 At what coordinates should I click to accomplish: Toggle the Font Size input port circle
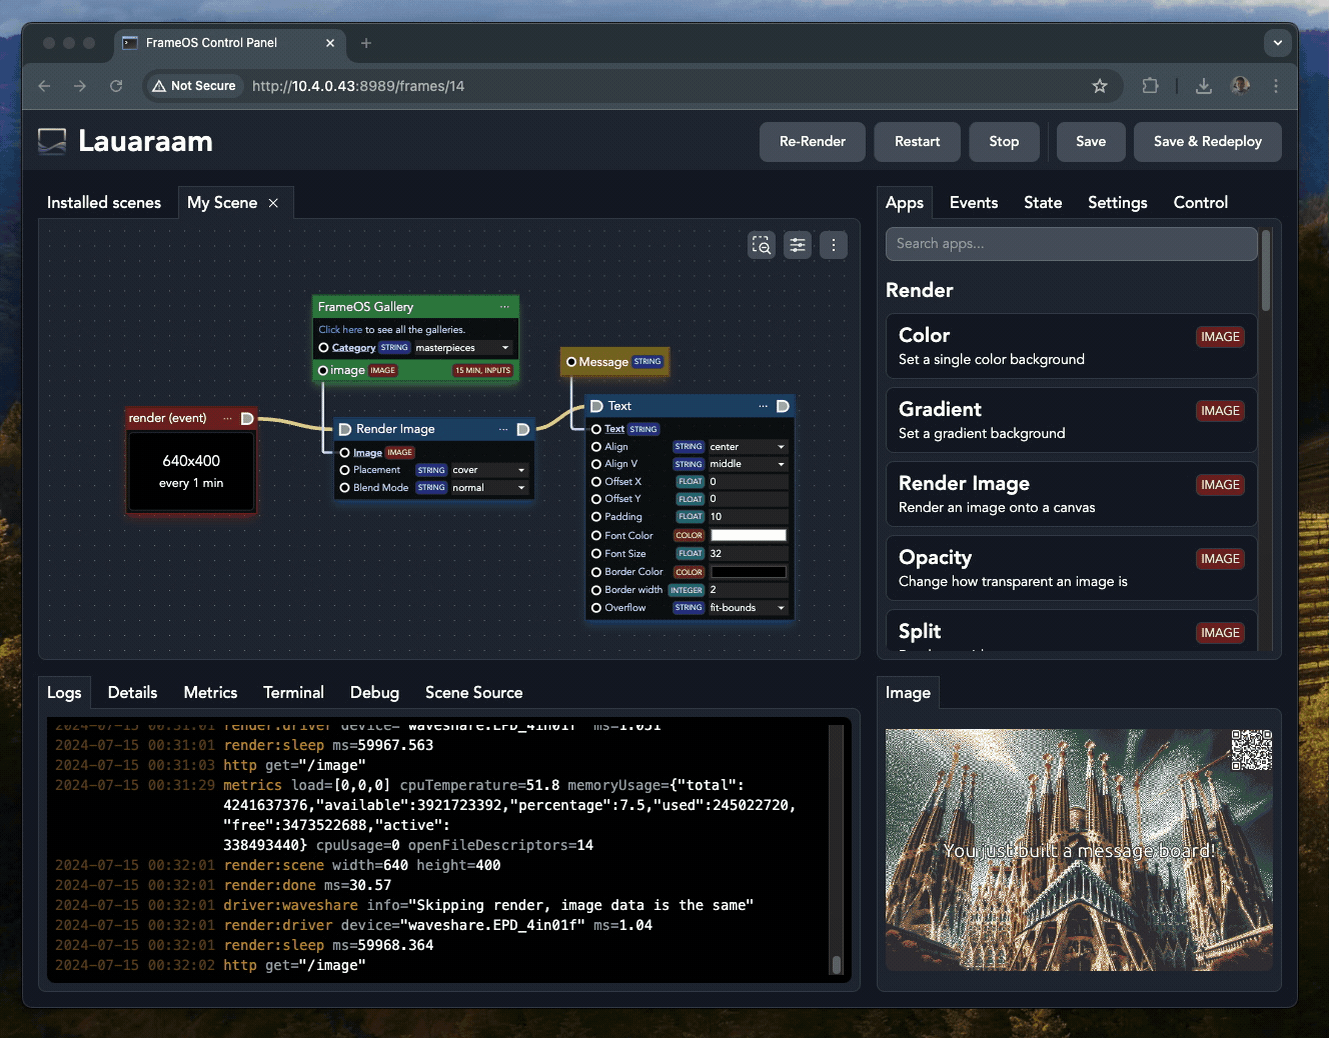pyautogui.click(x=596, y=554)
